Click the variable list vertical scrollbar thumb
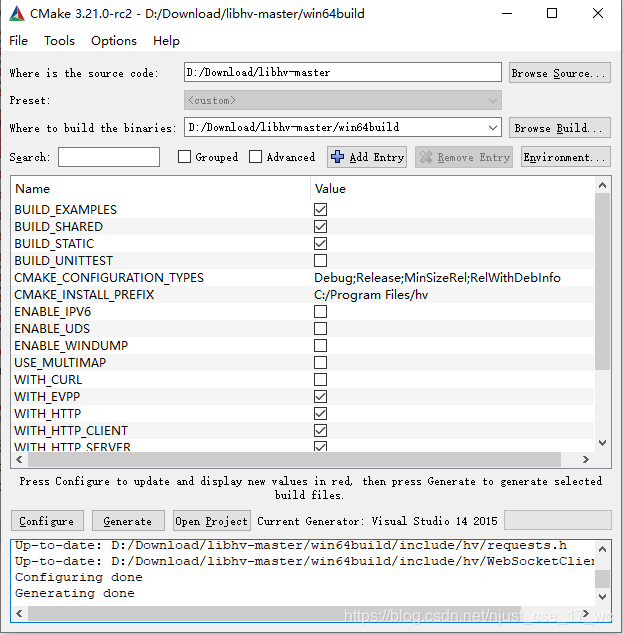The height and width of the screenshot is (635, 623). 602,281
